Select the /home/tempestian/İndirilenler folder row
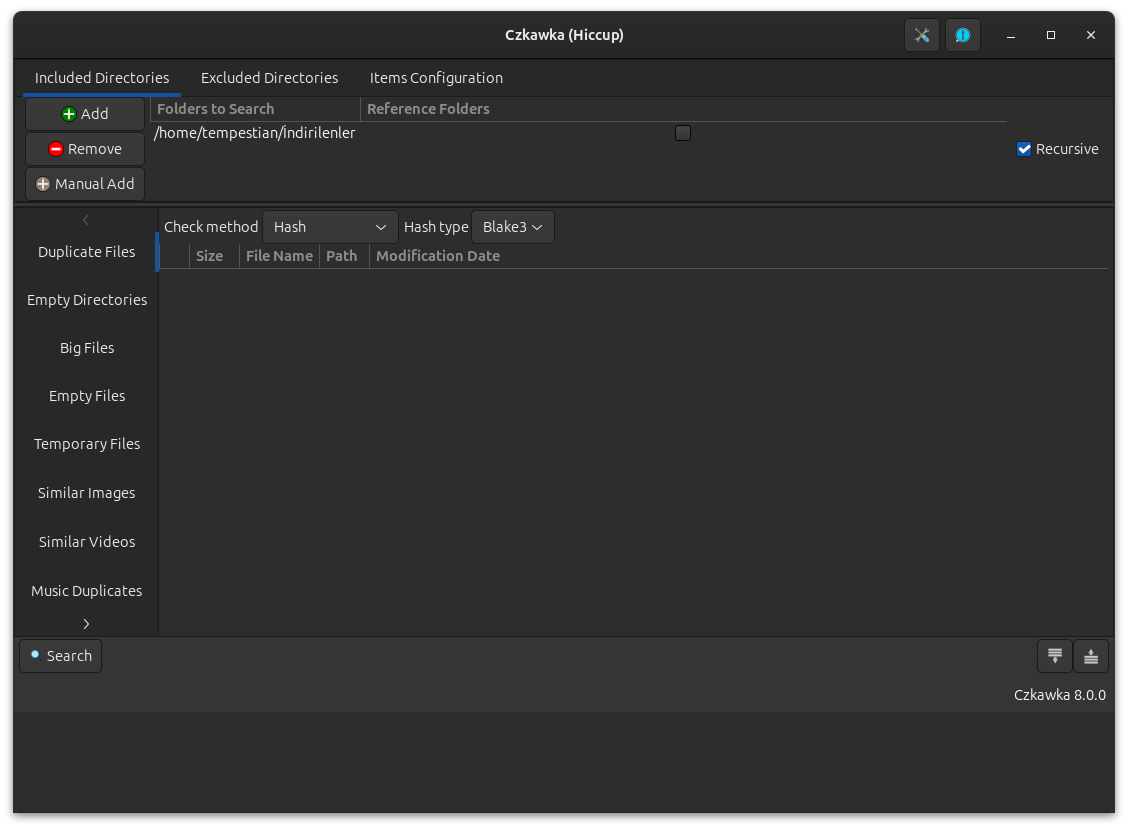 [255, 133]
